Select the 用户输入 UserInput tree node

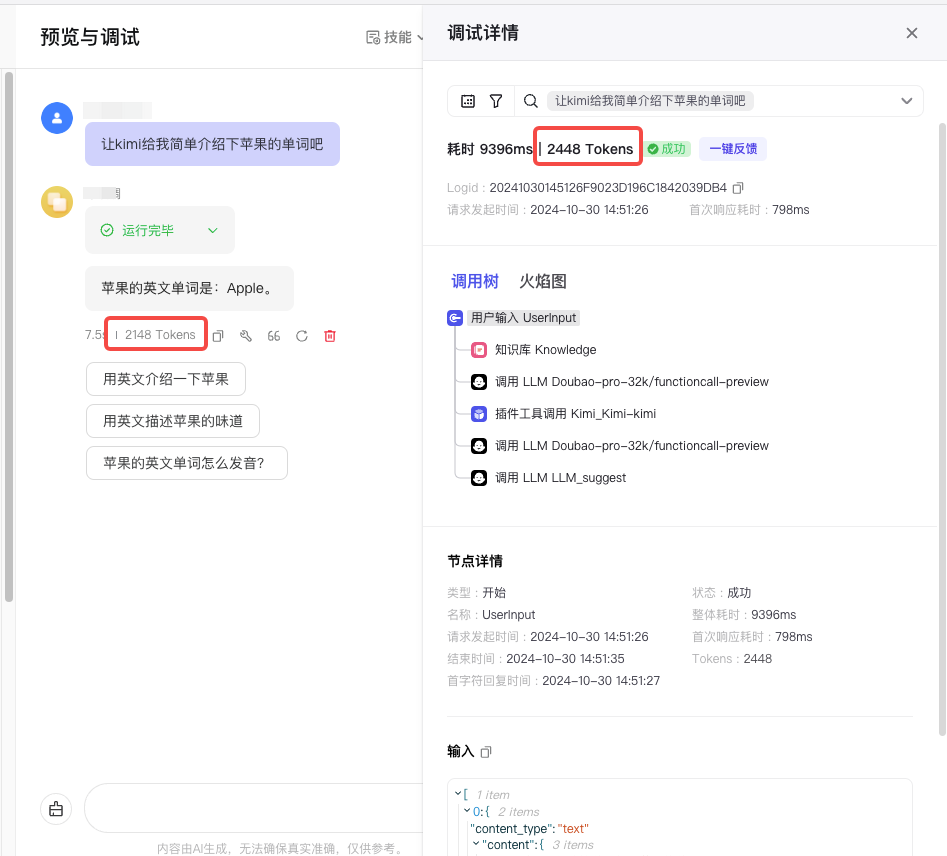(x=523, y=318)
